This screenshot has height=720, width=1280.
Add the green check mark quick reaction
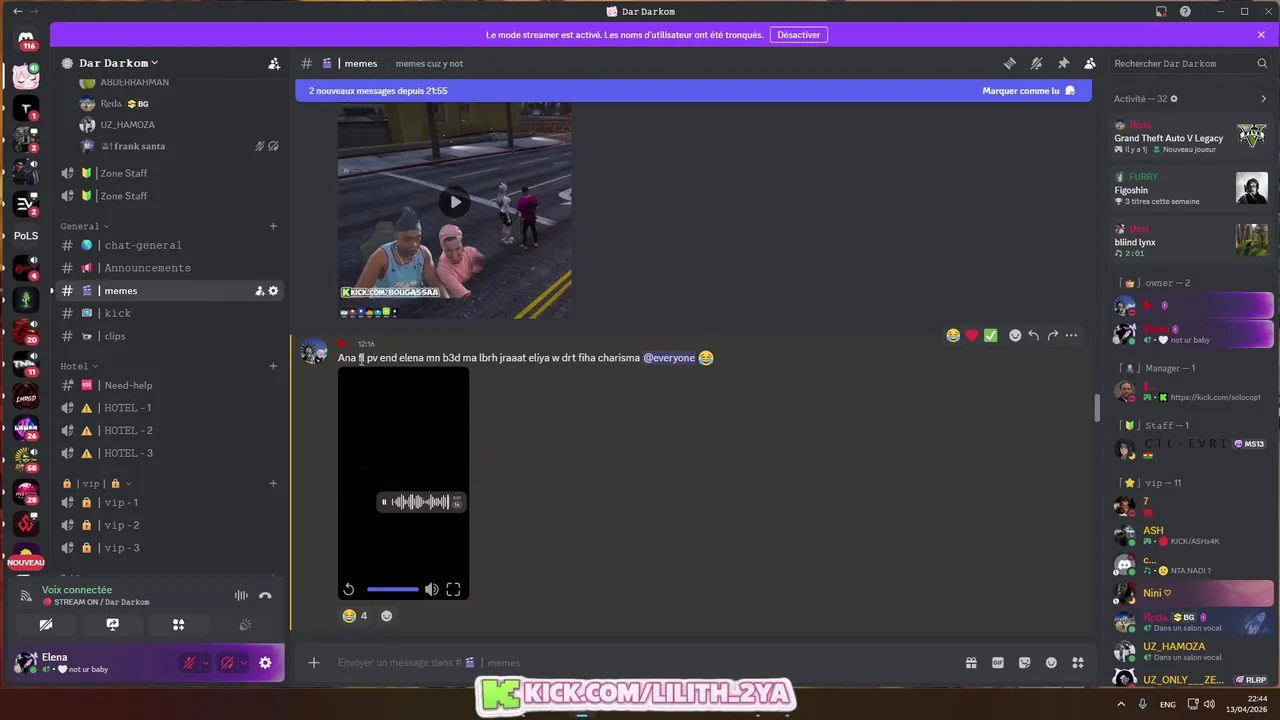click(991, 335)
